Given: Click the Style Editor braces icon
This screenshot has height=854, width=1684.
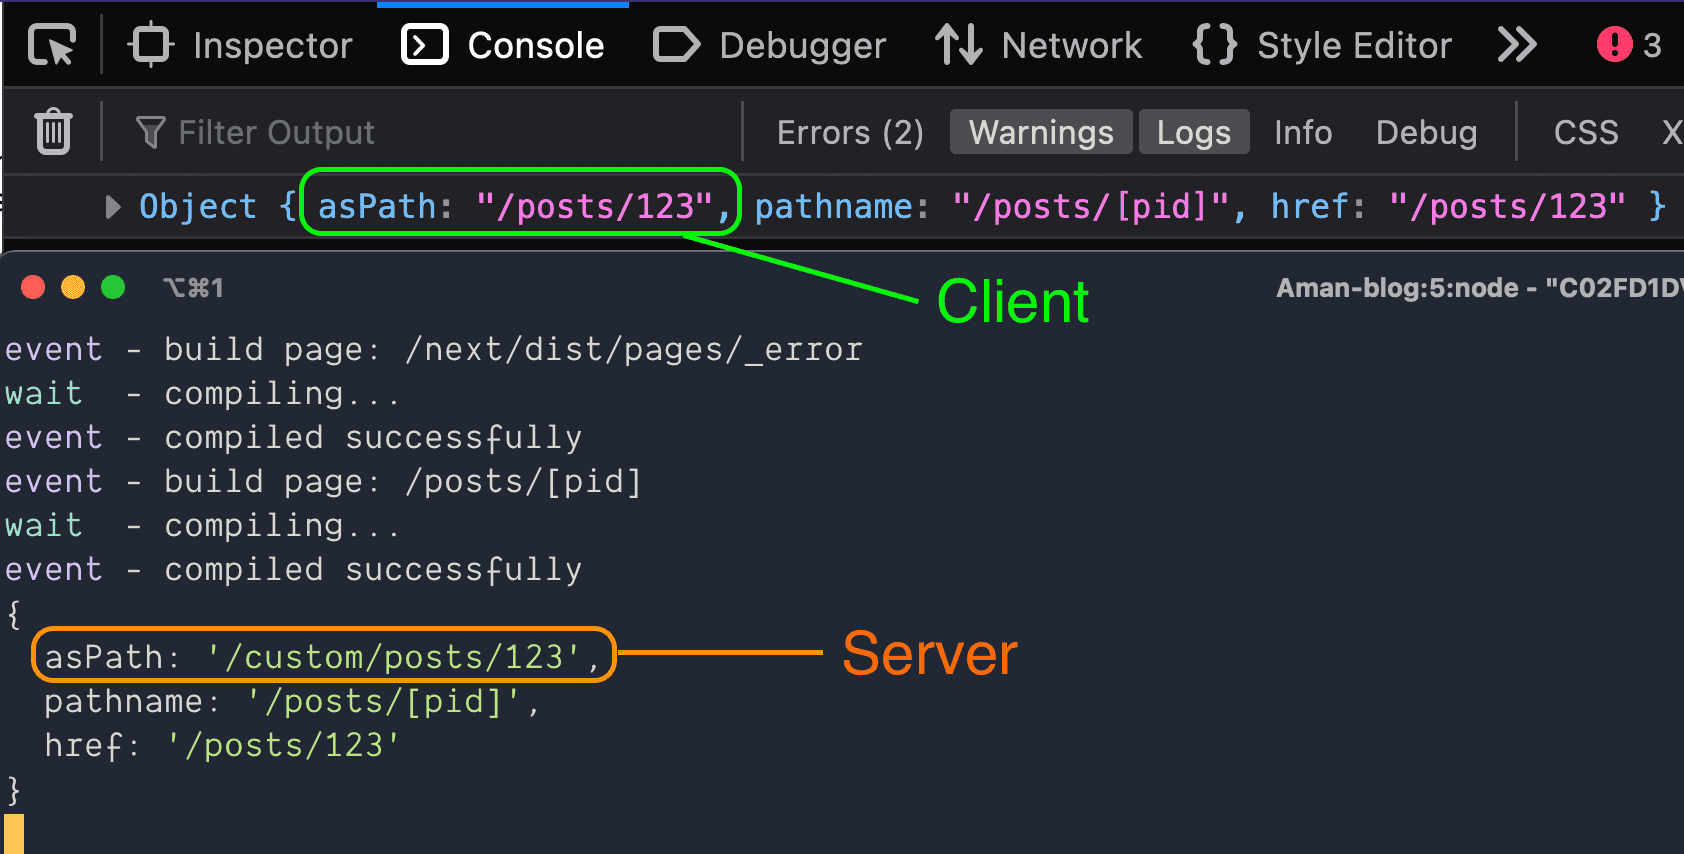Looking at the screenshot, I should coord(1215,45).
